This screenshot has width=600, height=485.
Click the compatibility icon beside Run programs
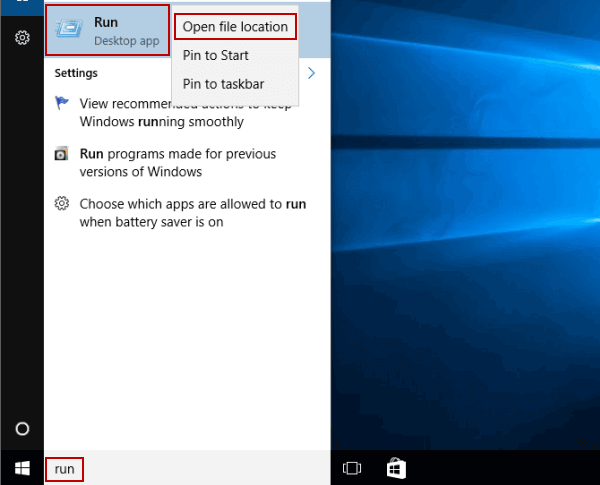pos(61,153)
